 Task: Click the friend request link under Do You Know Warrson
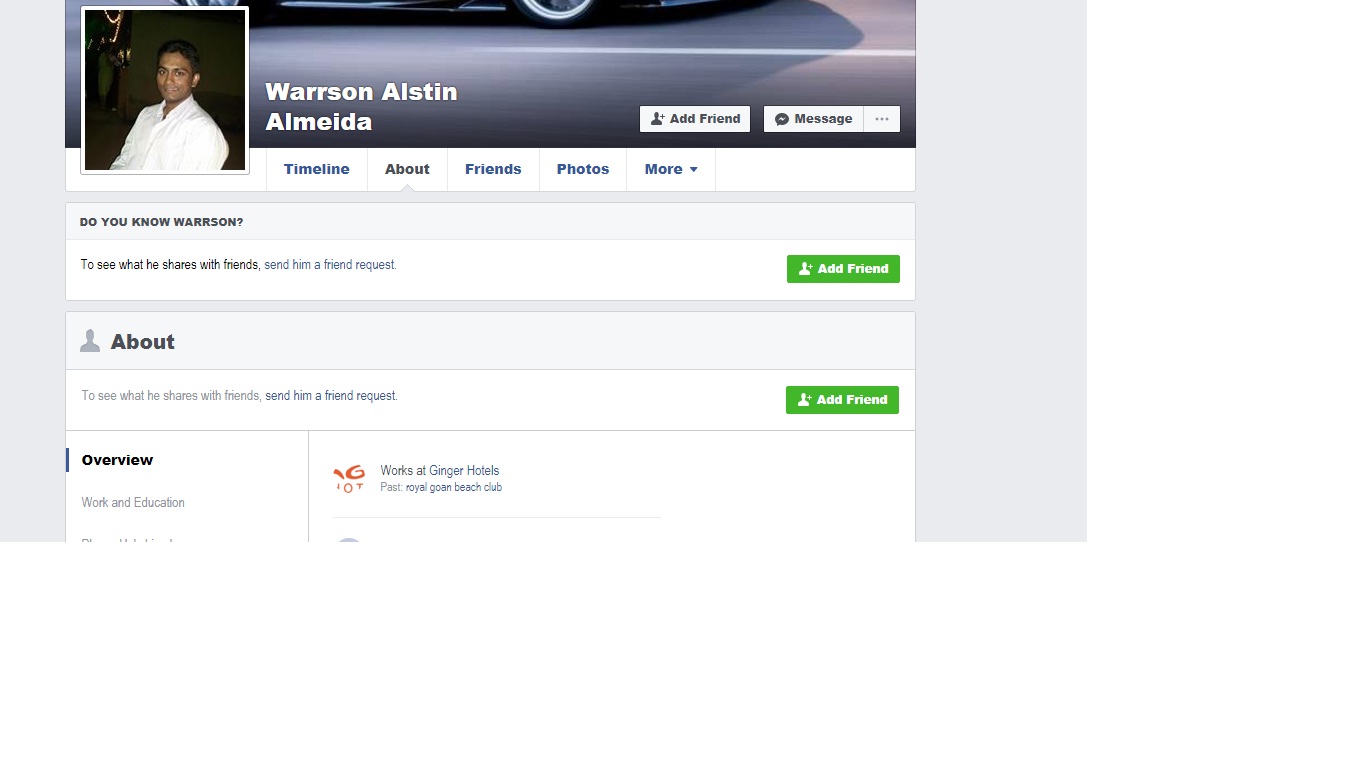coord(330,265)
